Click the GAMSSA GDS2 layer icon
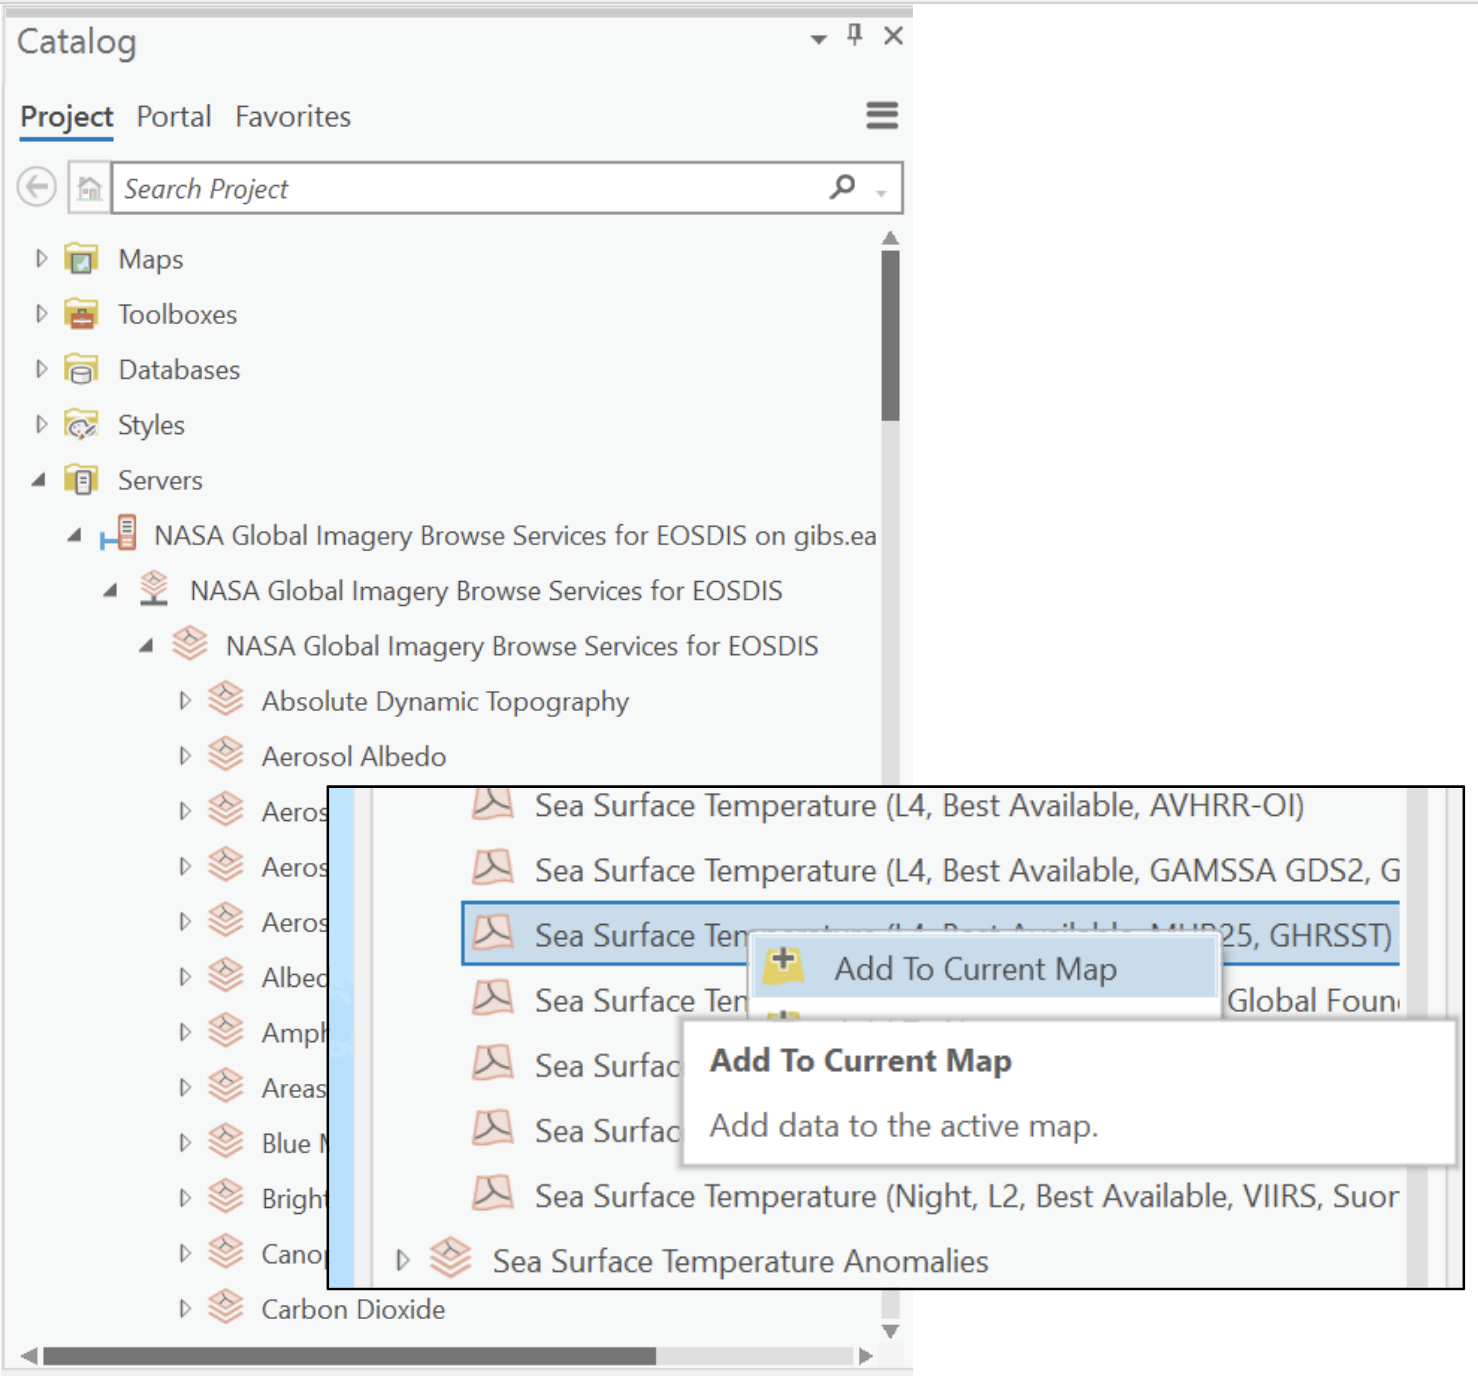1478x1376 pixels. [493, 867]
